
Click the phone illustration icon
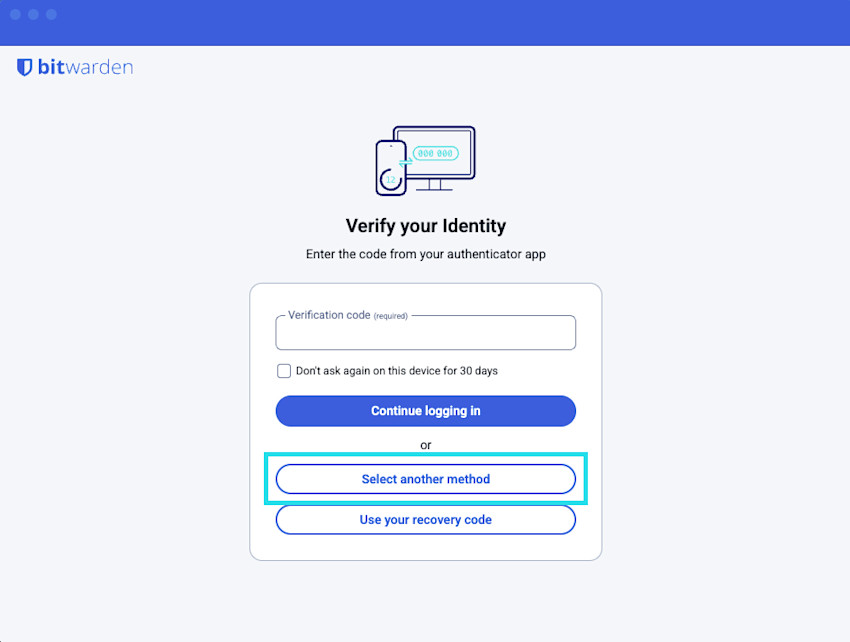(390, 168)
